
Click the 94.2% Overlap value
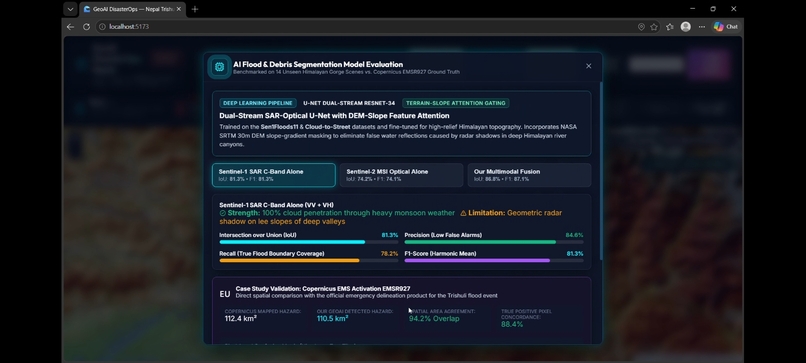[434, 319]
